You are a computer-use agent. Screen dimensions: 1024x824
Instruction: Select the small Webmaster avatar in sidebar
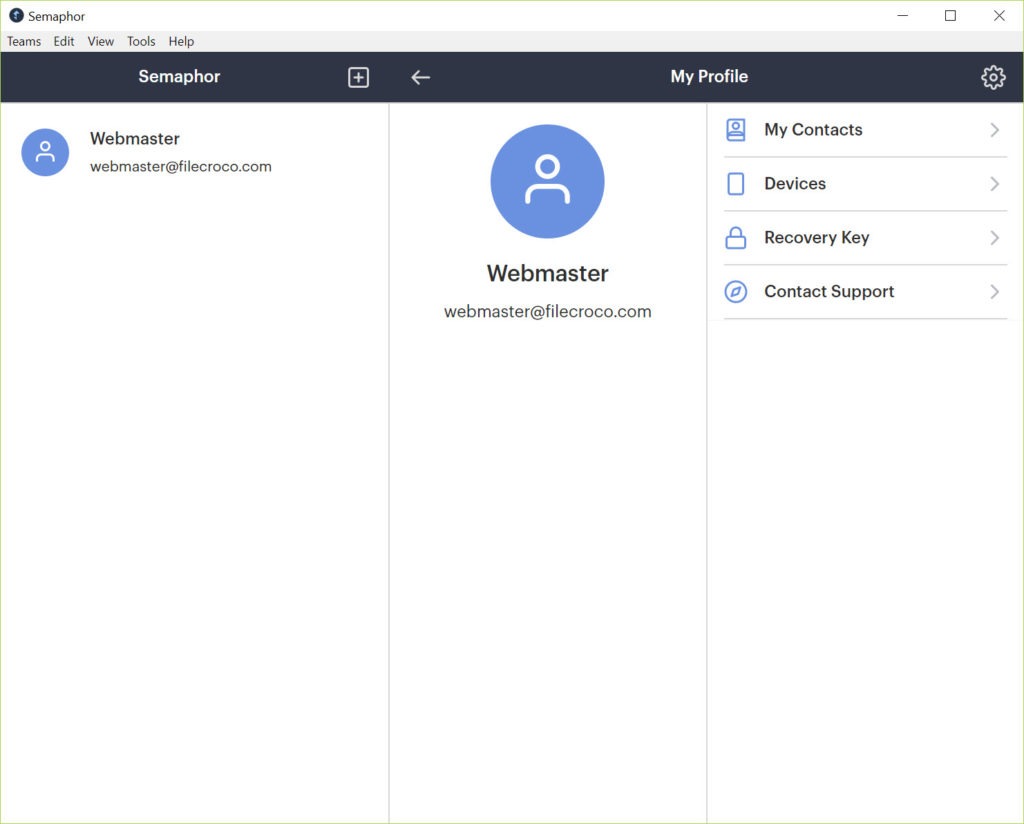pos(45,152)
